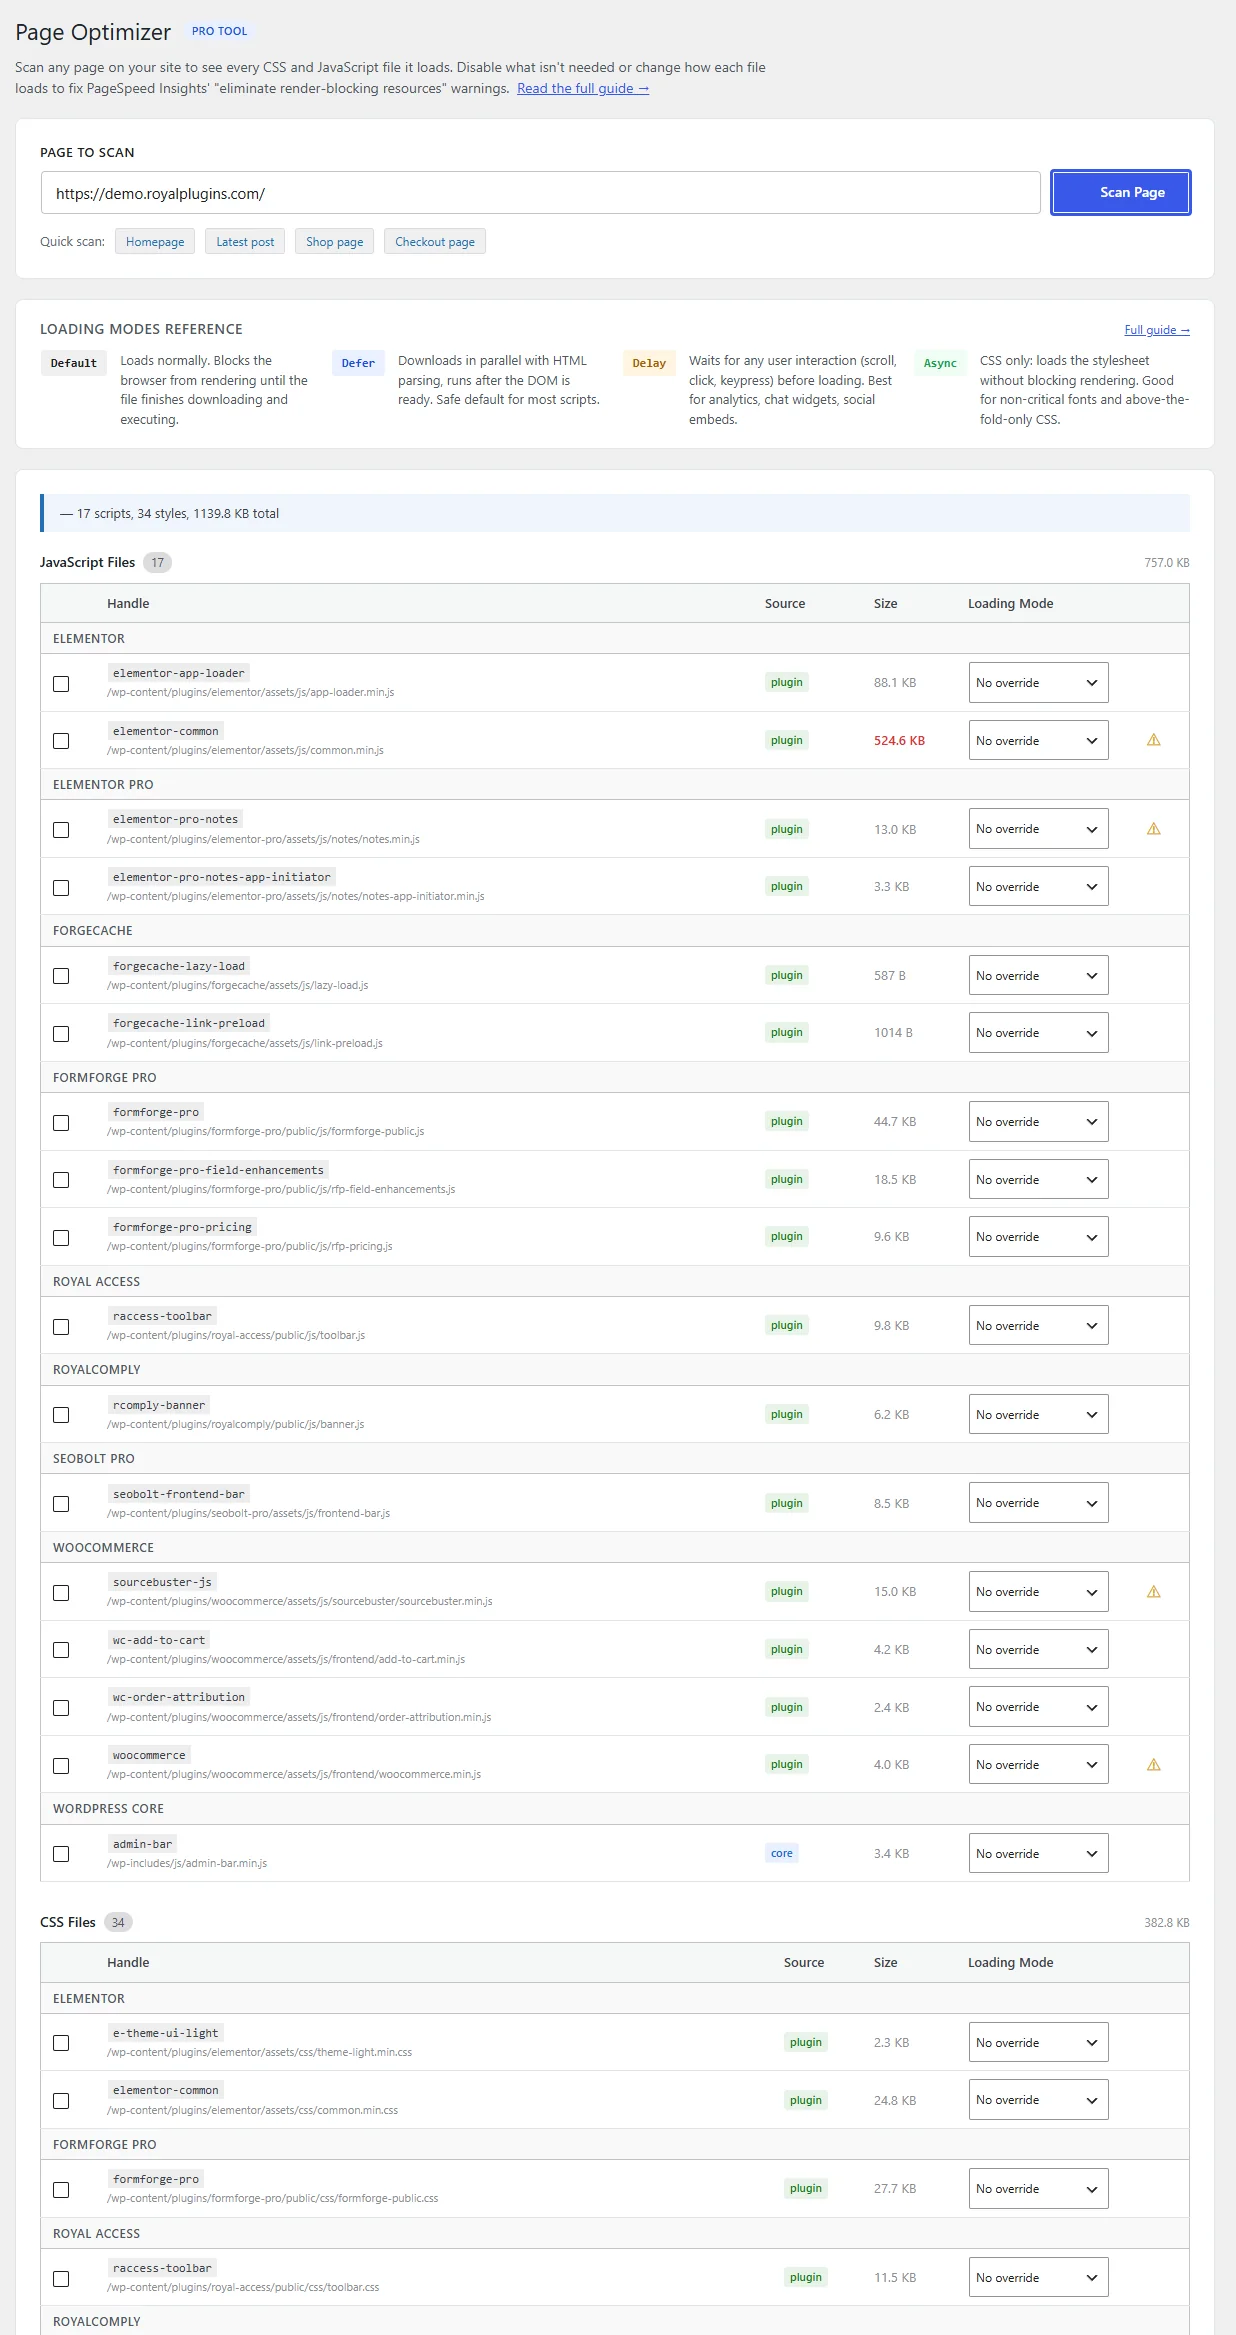Click plugin source tag for wc-add-to-cart
The image size is (1236, 2335).
(x=787, y=1649)
